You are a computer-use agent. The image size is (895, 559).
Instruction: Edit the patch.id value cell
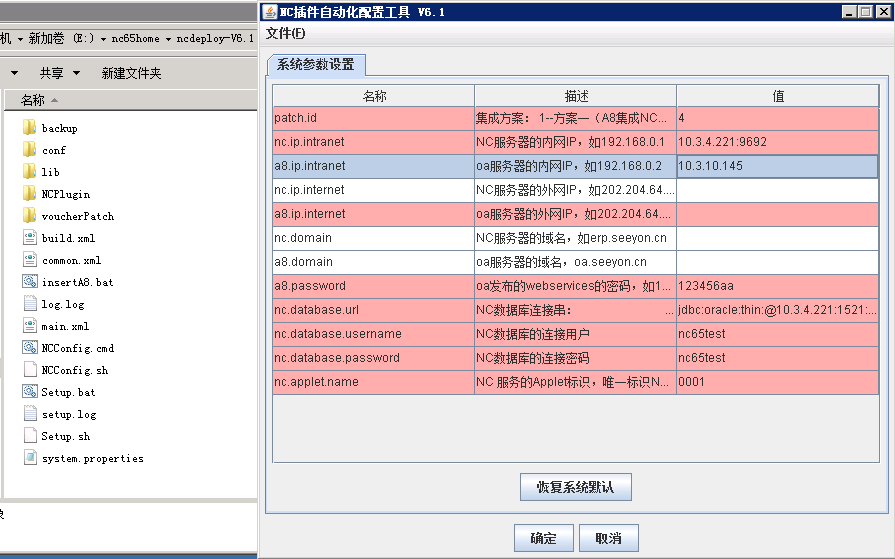pos(777,118)
